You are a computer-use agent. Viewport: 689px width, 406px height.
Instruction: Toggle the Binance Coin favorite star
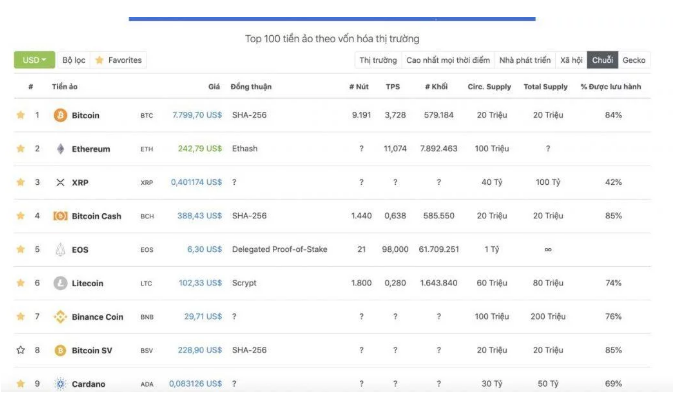(21, 316)
